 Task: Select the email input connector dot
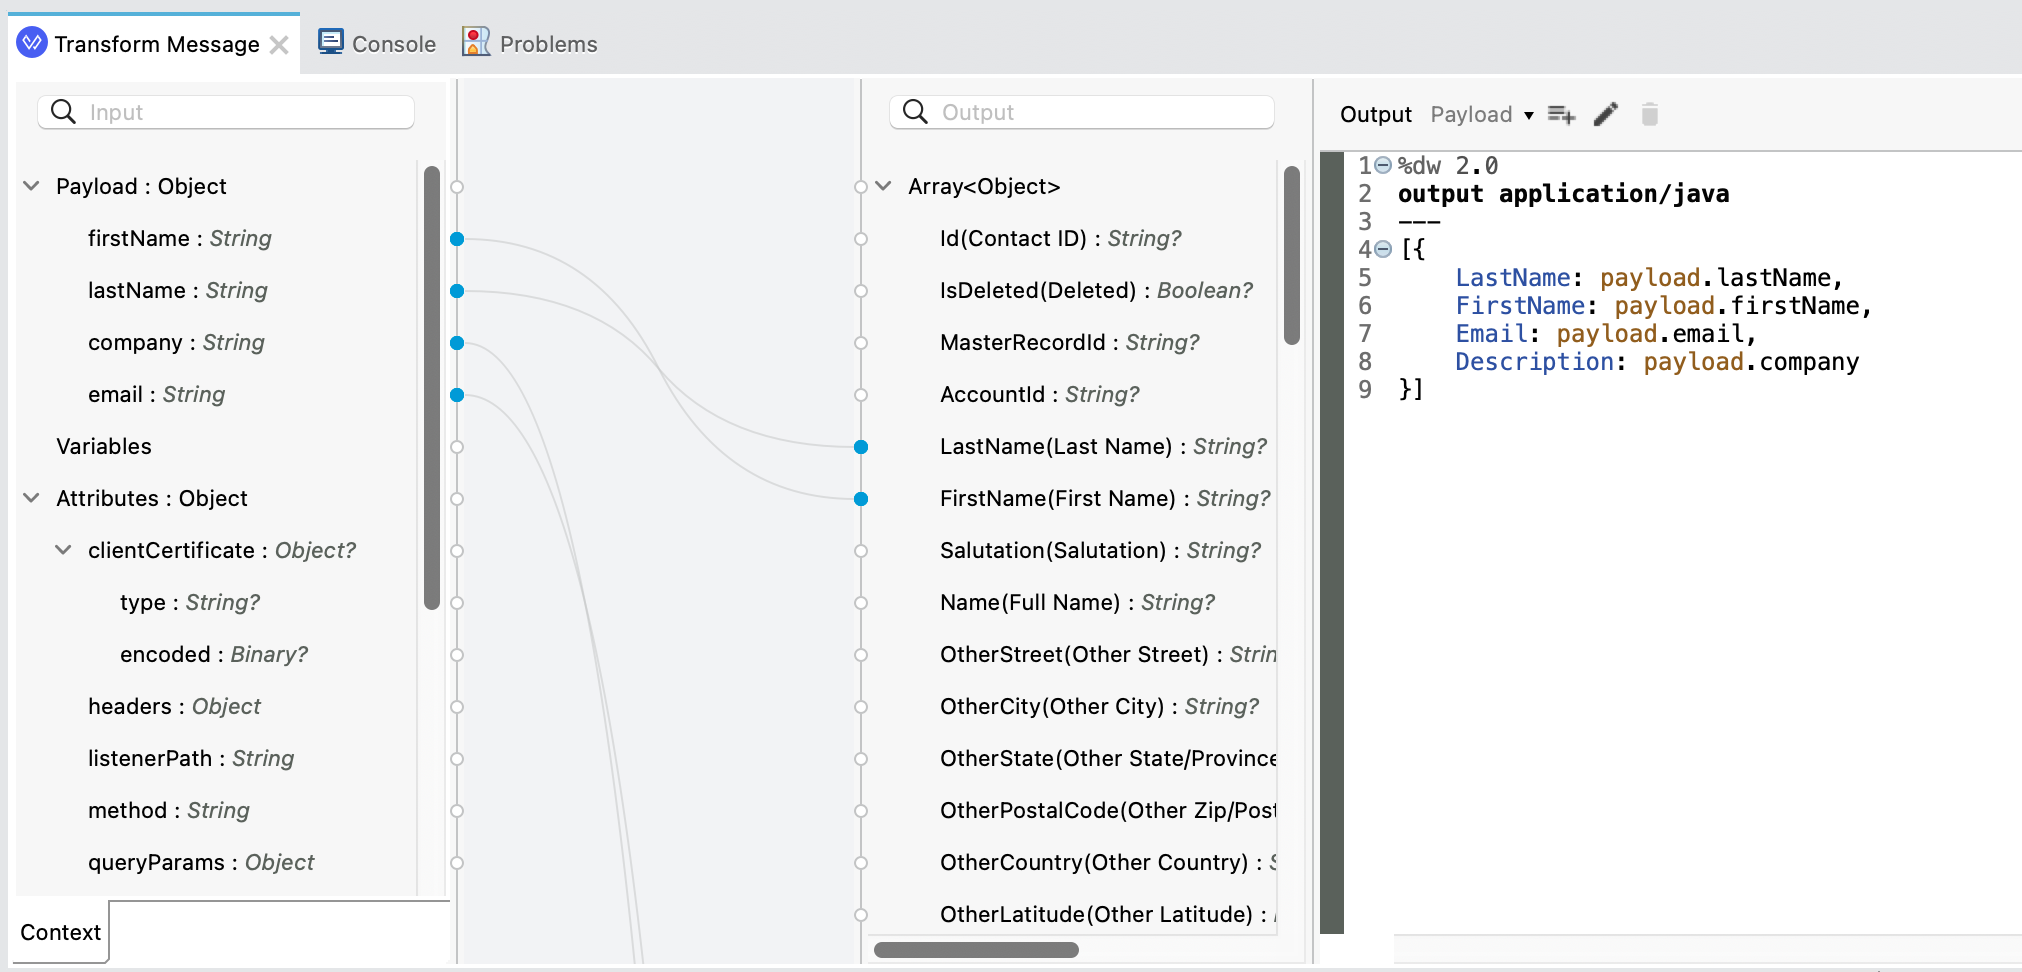click(457, 395)
